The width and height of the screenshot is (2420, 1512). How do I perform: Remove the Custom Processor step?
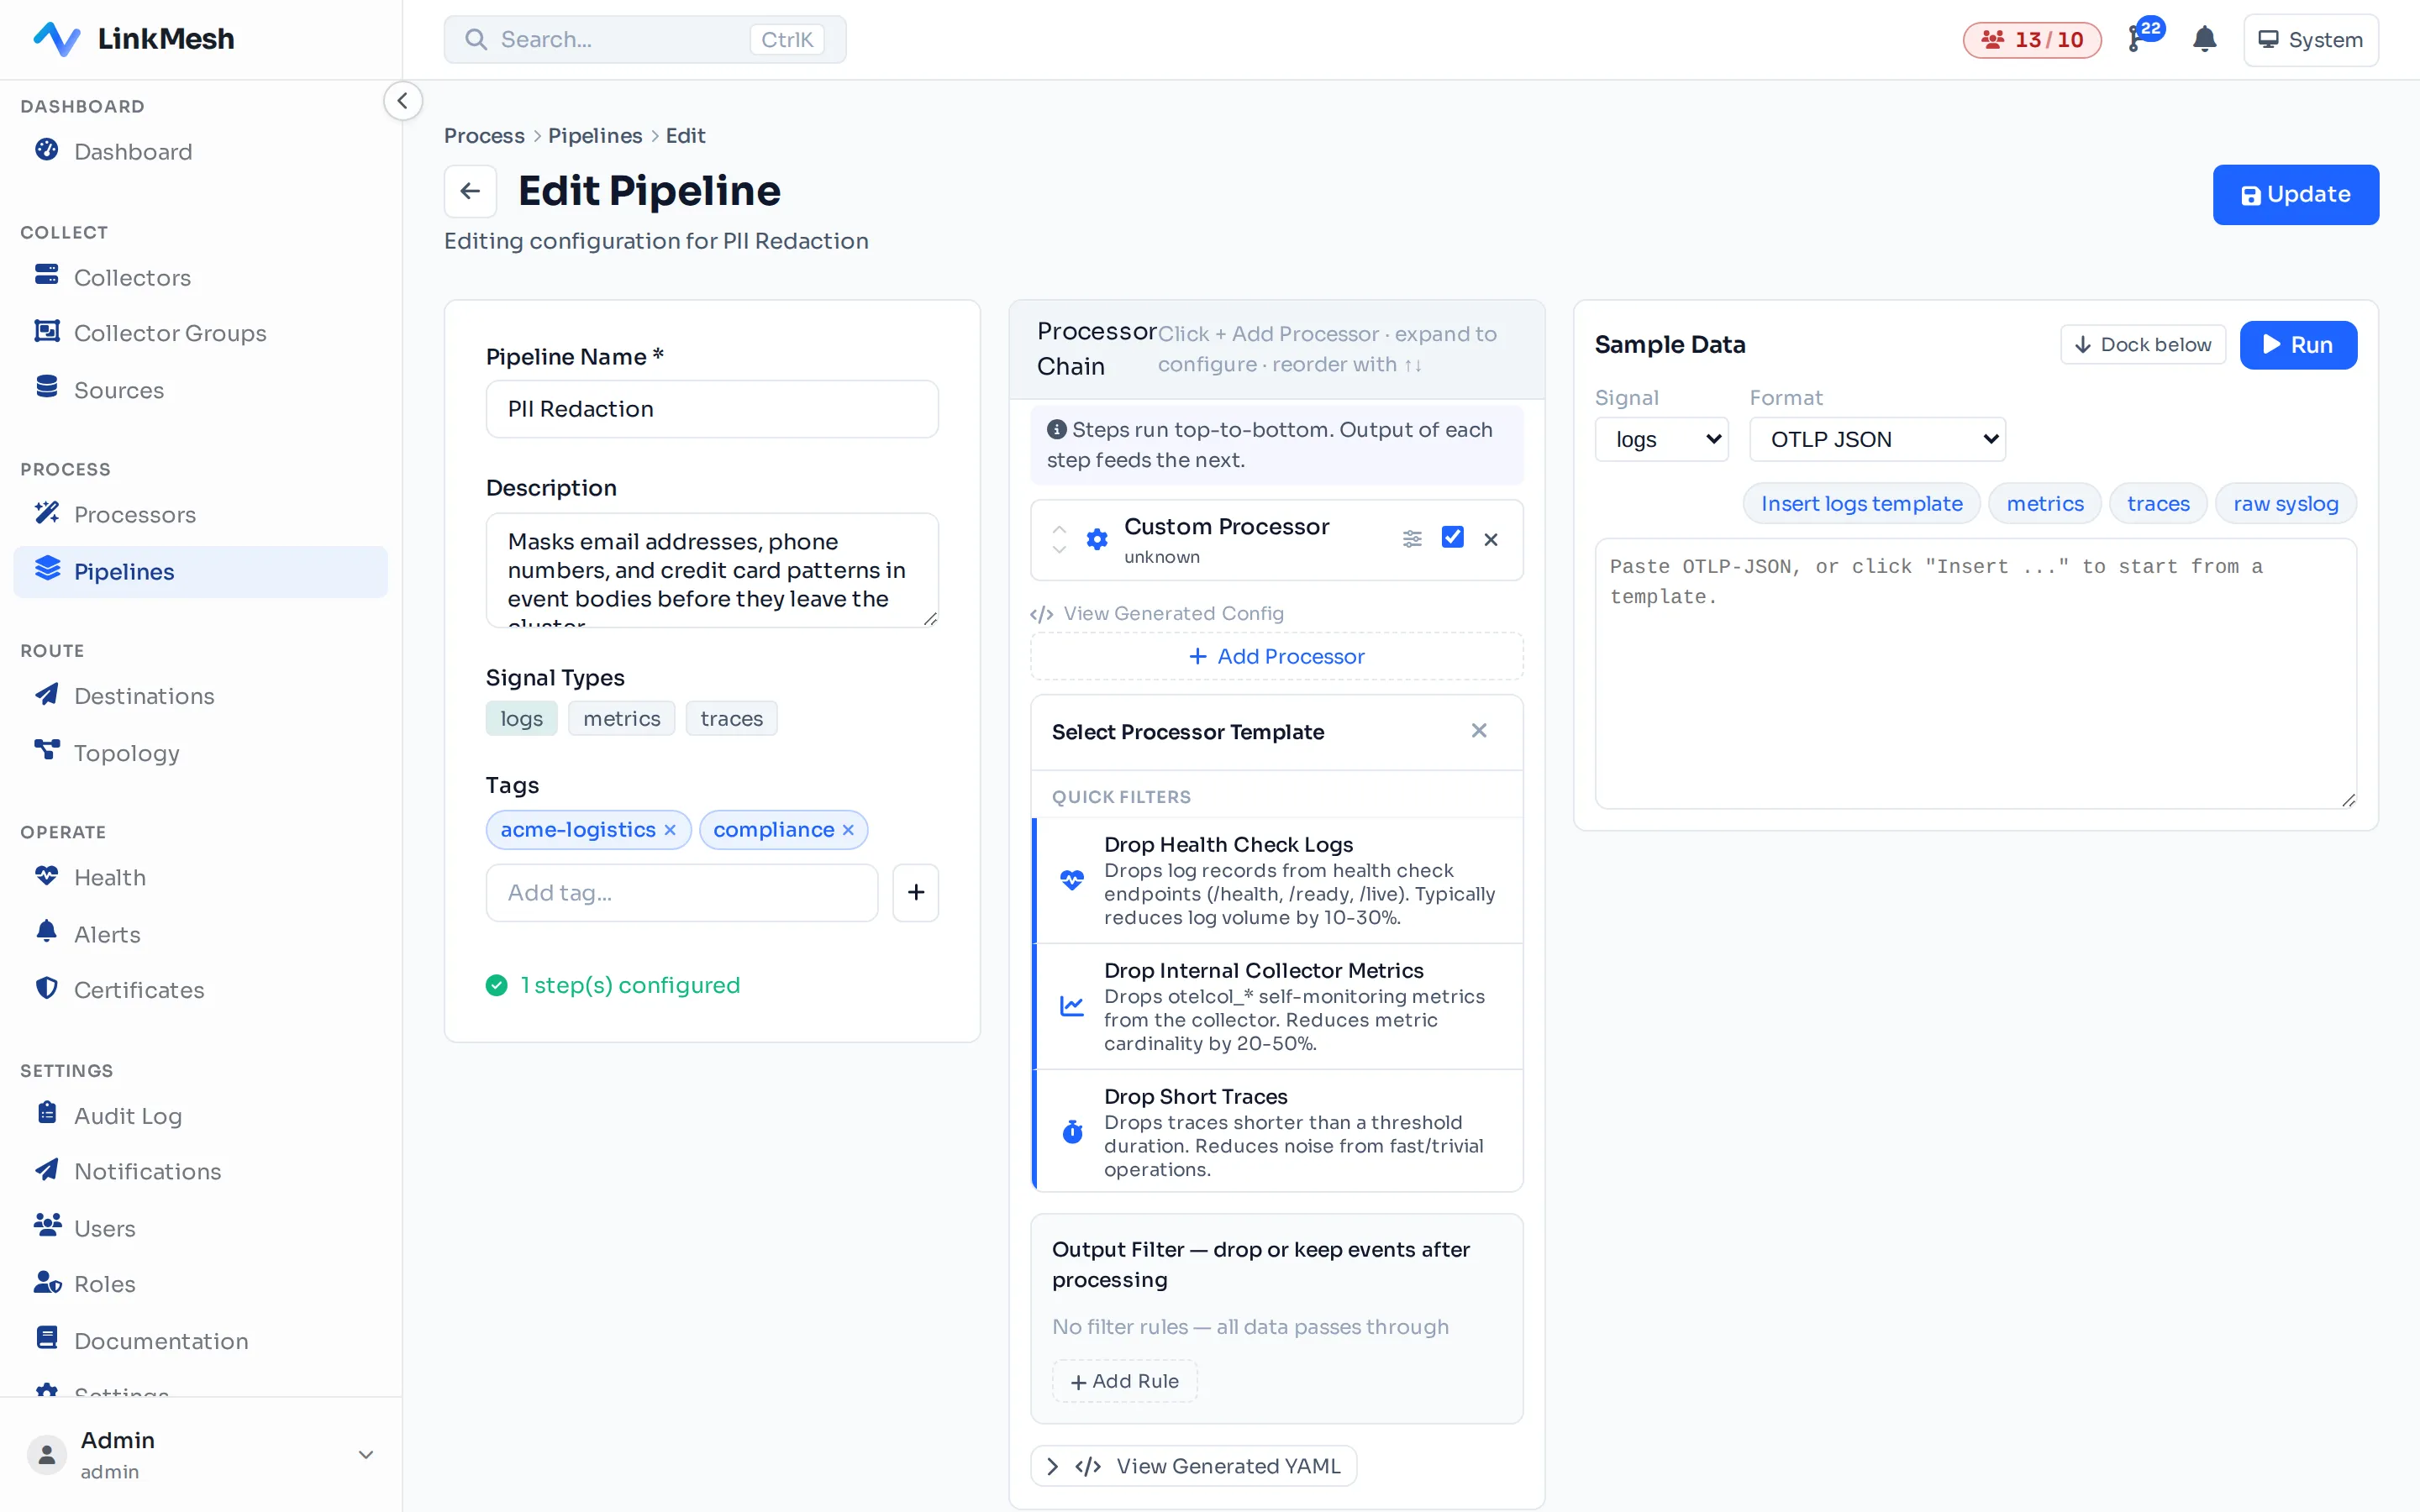tap(1491, 540)
